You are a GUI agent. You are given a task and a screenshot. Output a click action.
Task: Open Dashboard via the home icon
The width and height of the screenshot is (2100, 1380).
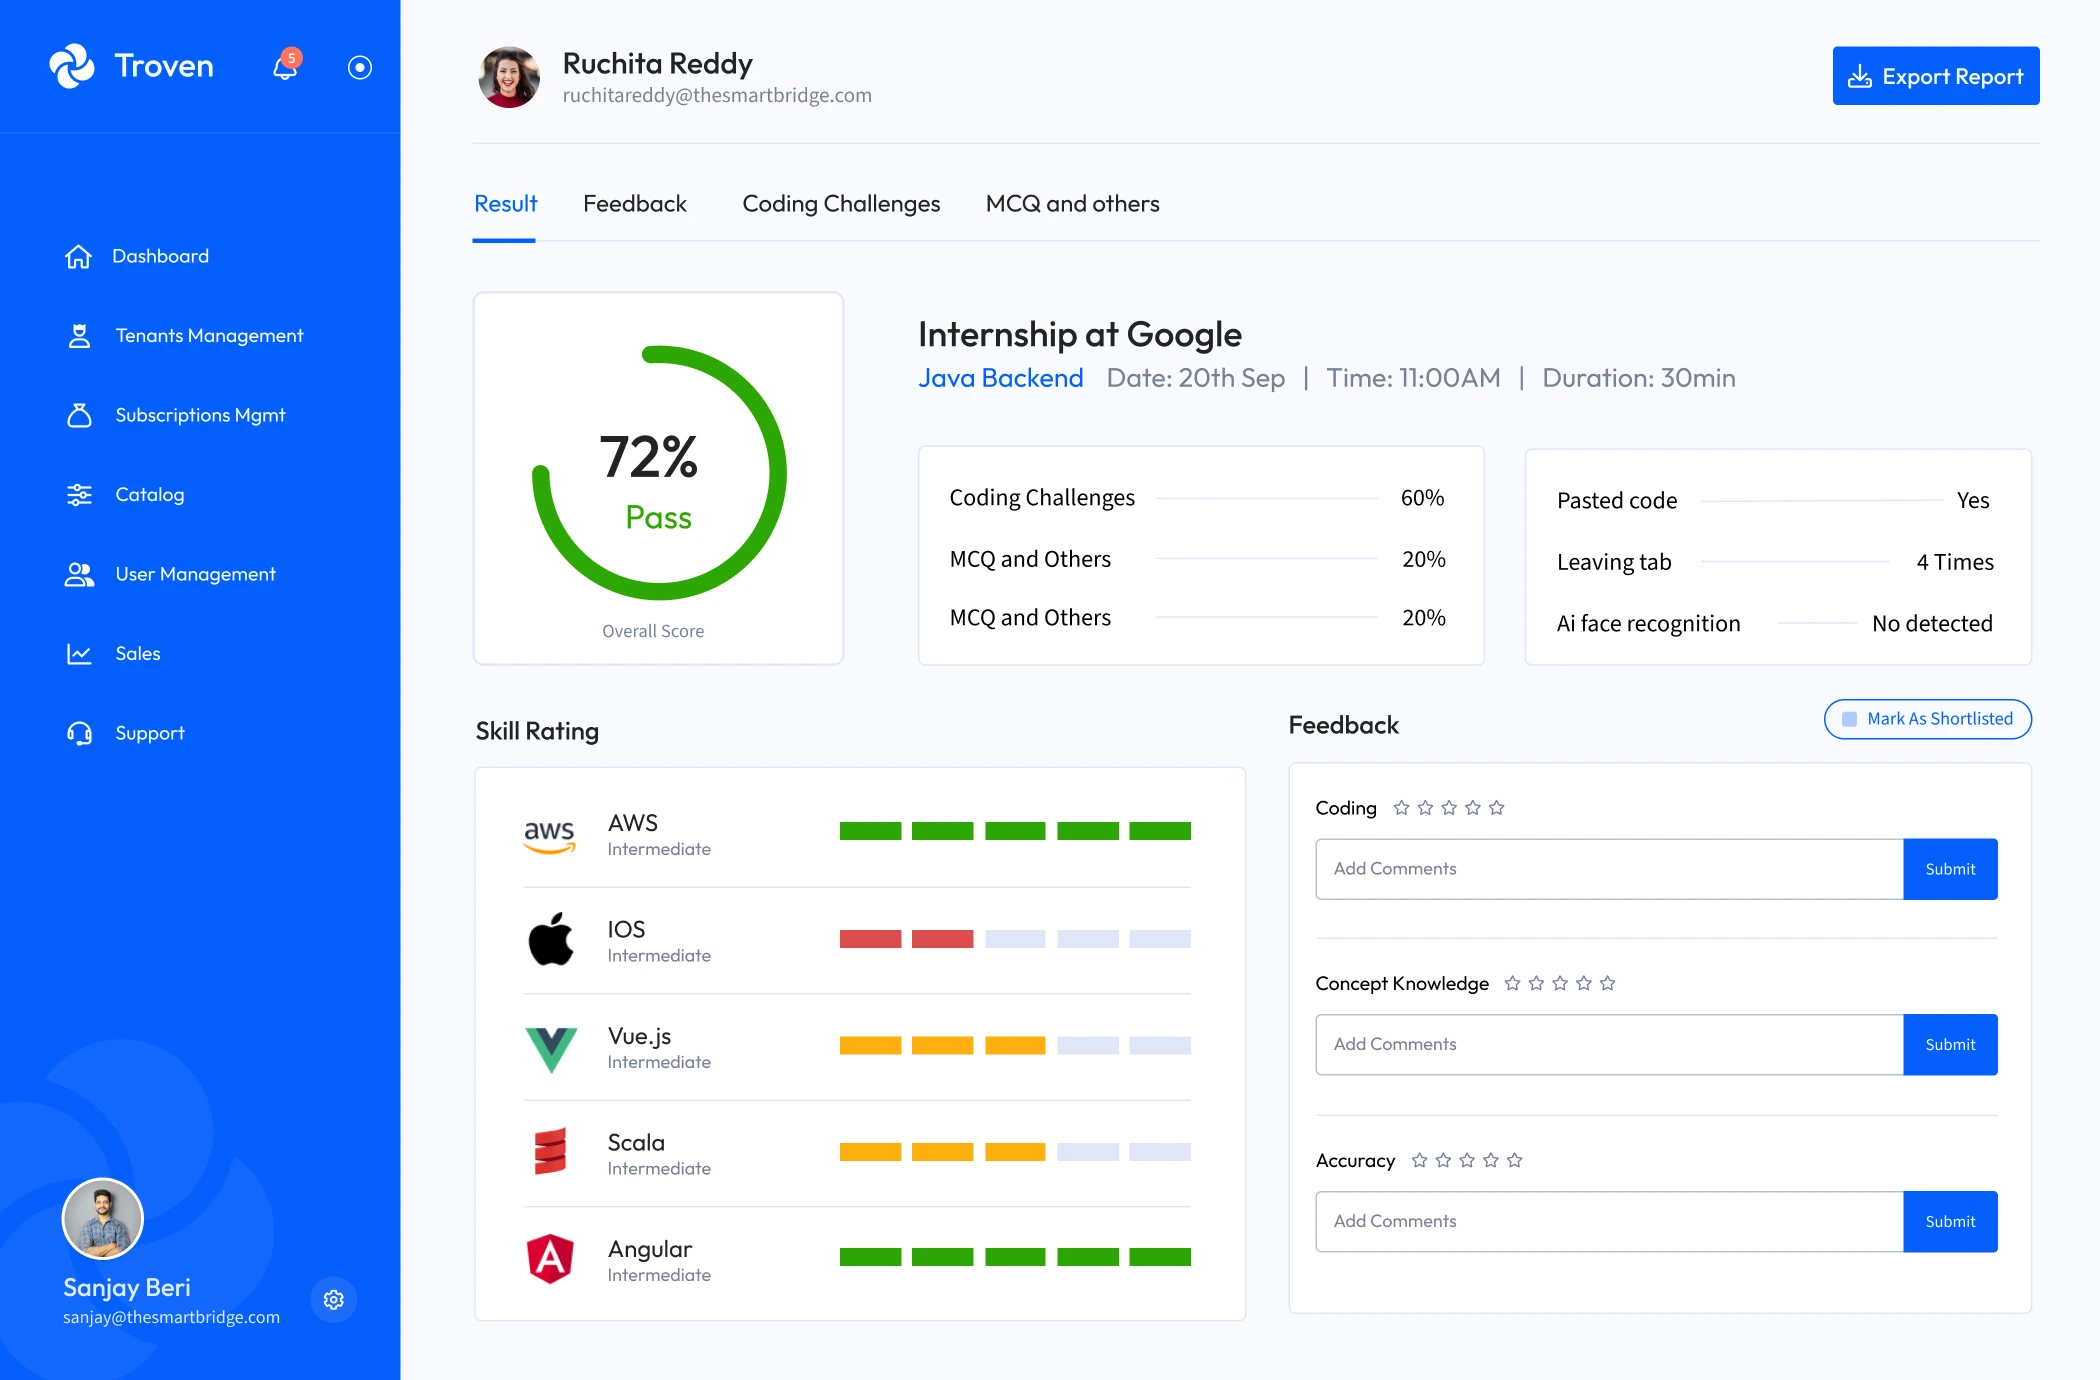pyautogui.click(x=78, y=257)
